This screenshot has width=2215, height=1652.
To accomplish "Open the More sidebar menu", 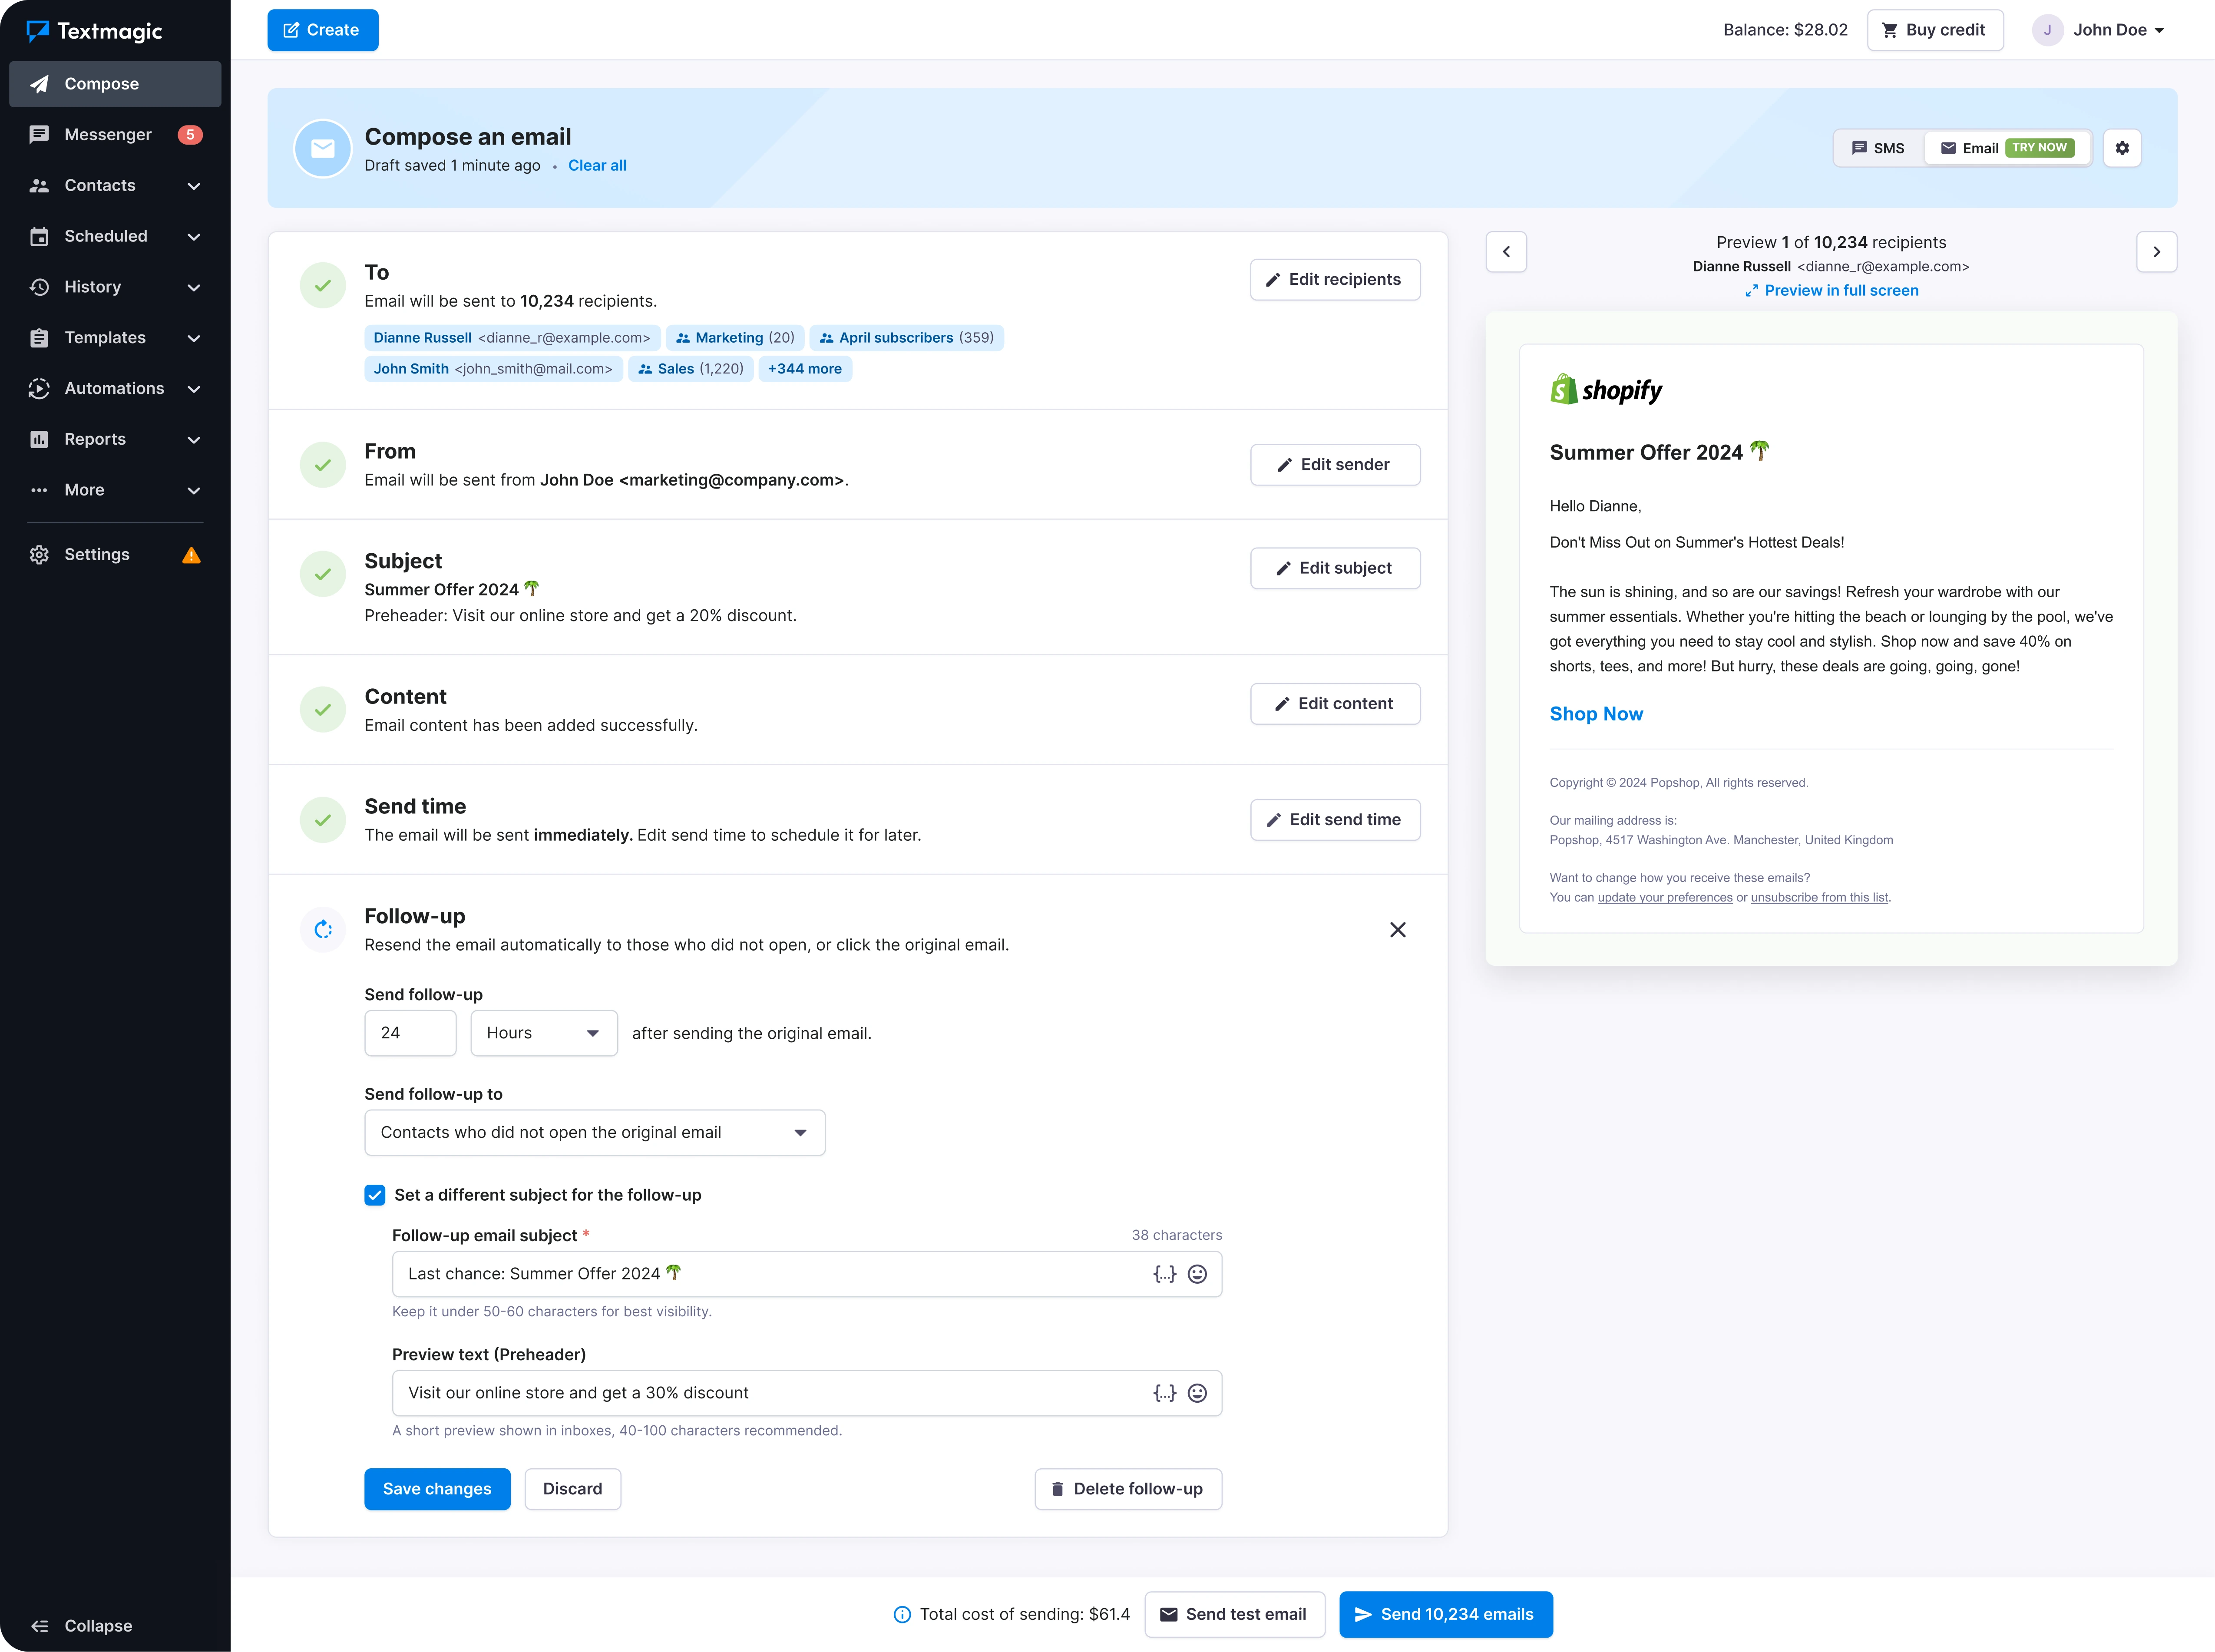I will (115, 490).
